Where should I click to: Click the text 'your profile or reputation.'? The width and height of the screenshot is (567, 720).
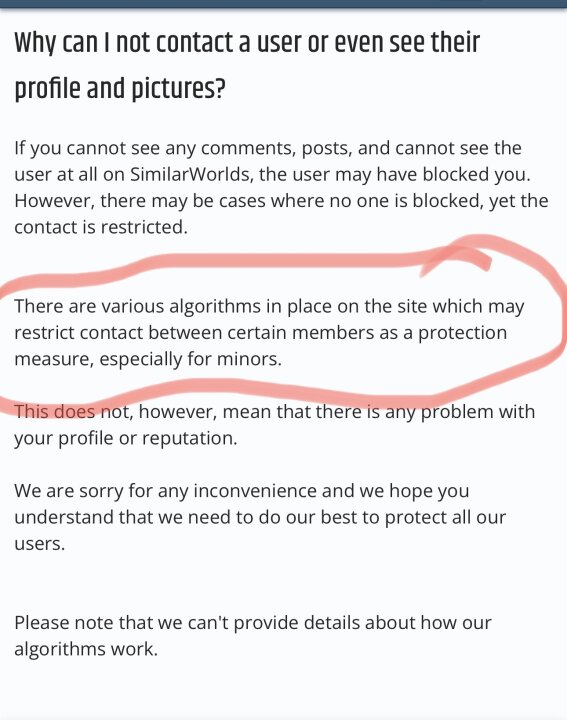pos(126,438)
